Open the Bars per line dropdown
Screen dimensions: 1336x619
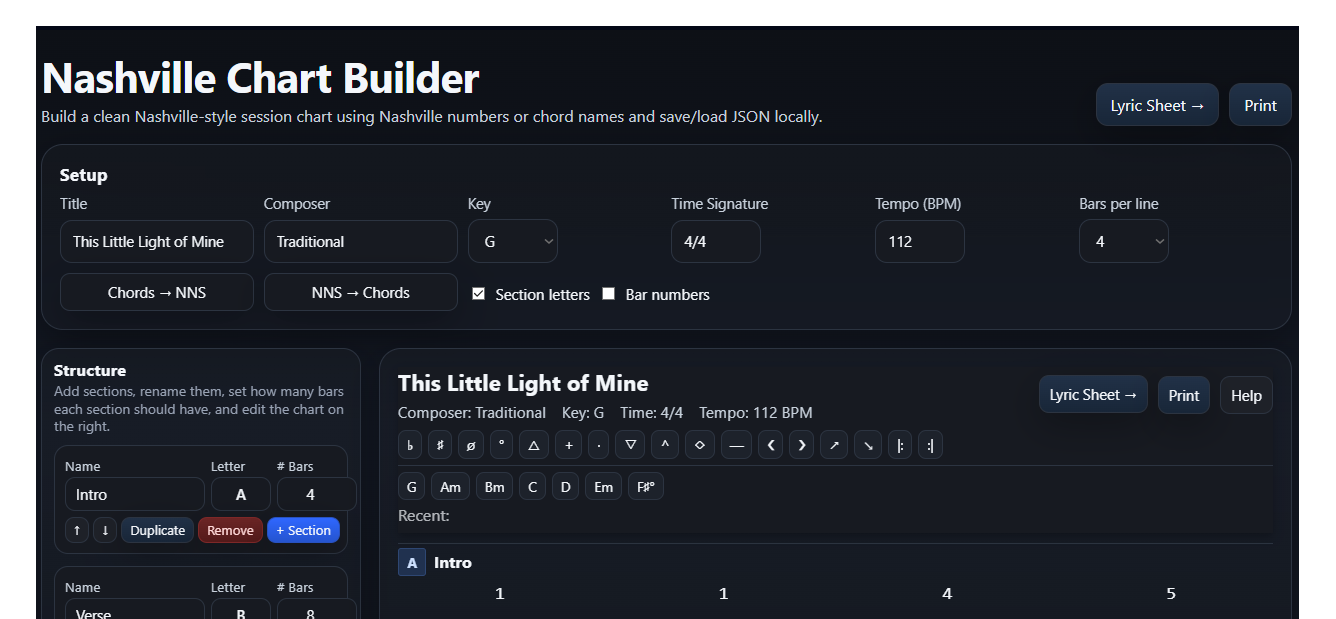(x=1124, y=241)
